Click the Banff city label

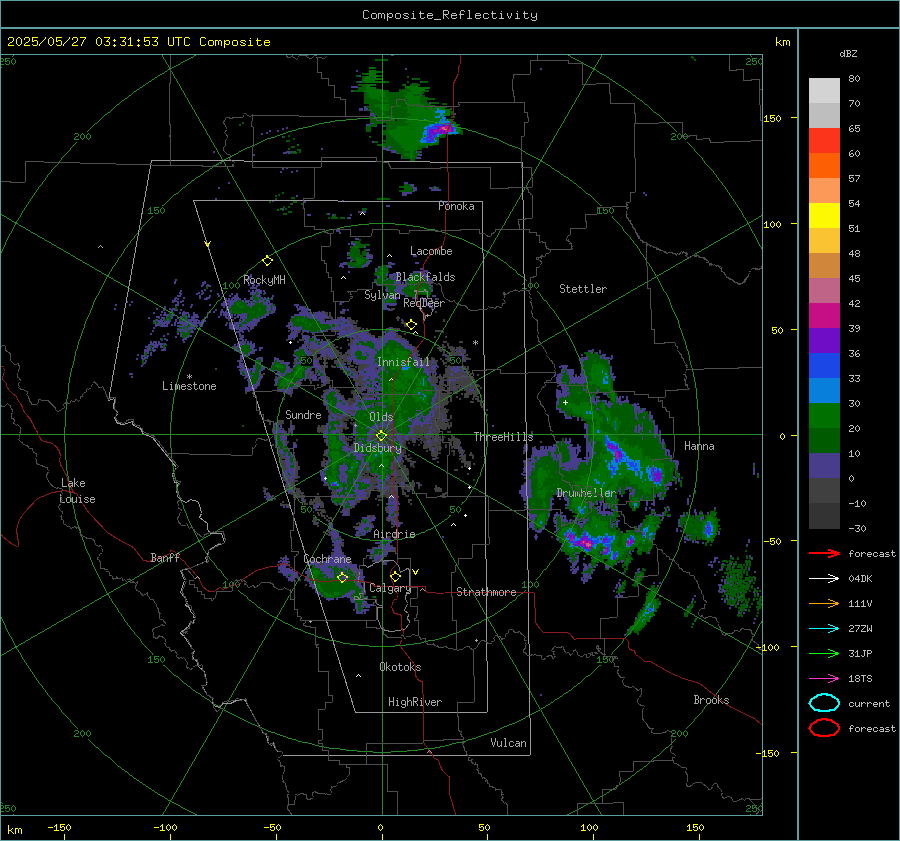[x=165, y=557]
